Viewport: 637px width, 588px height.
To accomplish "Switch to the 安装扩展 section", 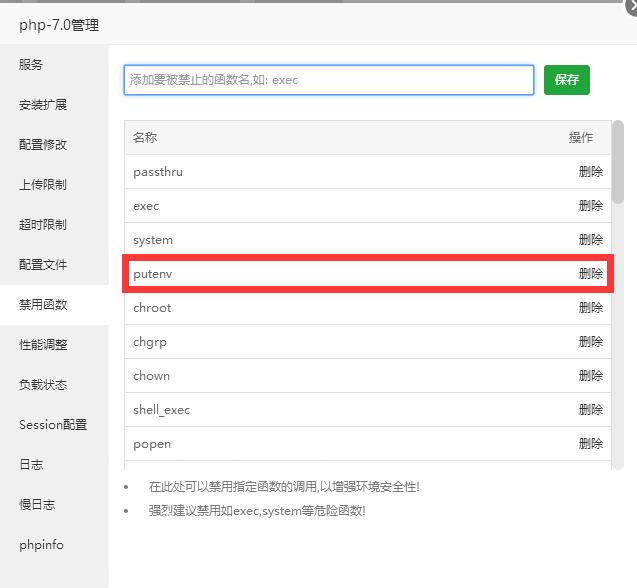I will pyautogui.click(x=43, y=105).
